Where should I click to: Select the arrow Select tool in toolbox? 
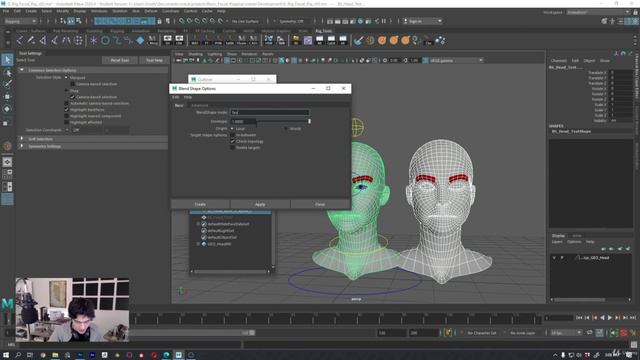tap(7, 60)
